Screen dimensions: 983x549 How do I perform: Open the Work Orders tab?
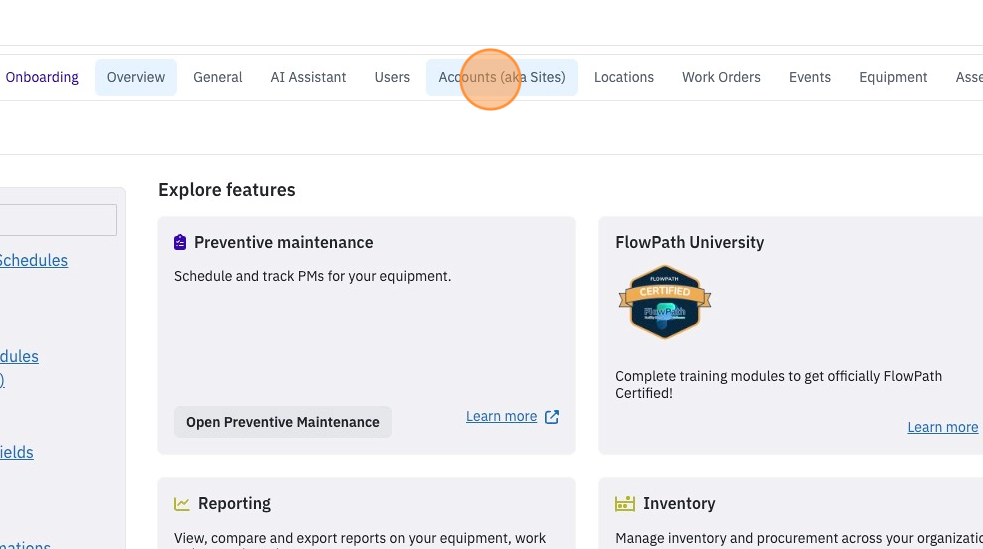[x=721, y=77]
